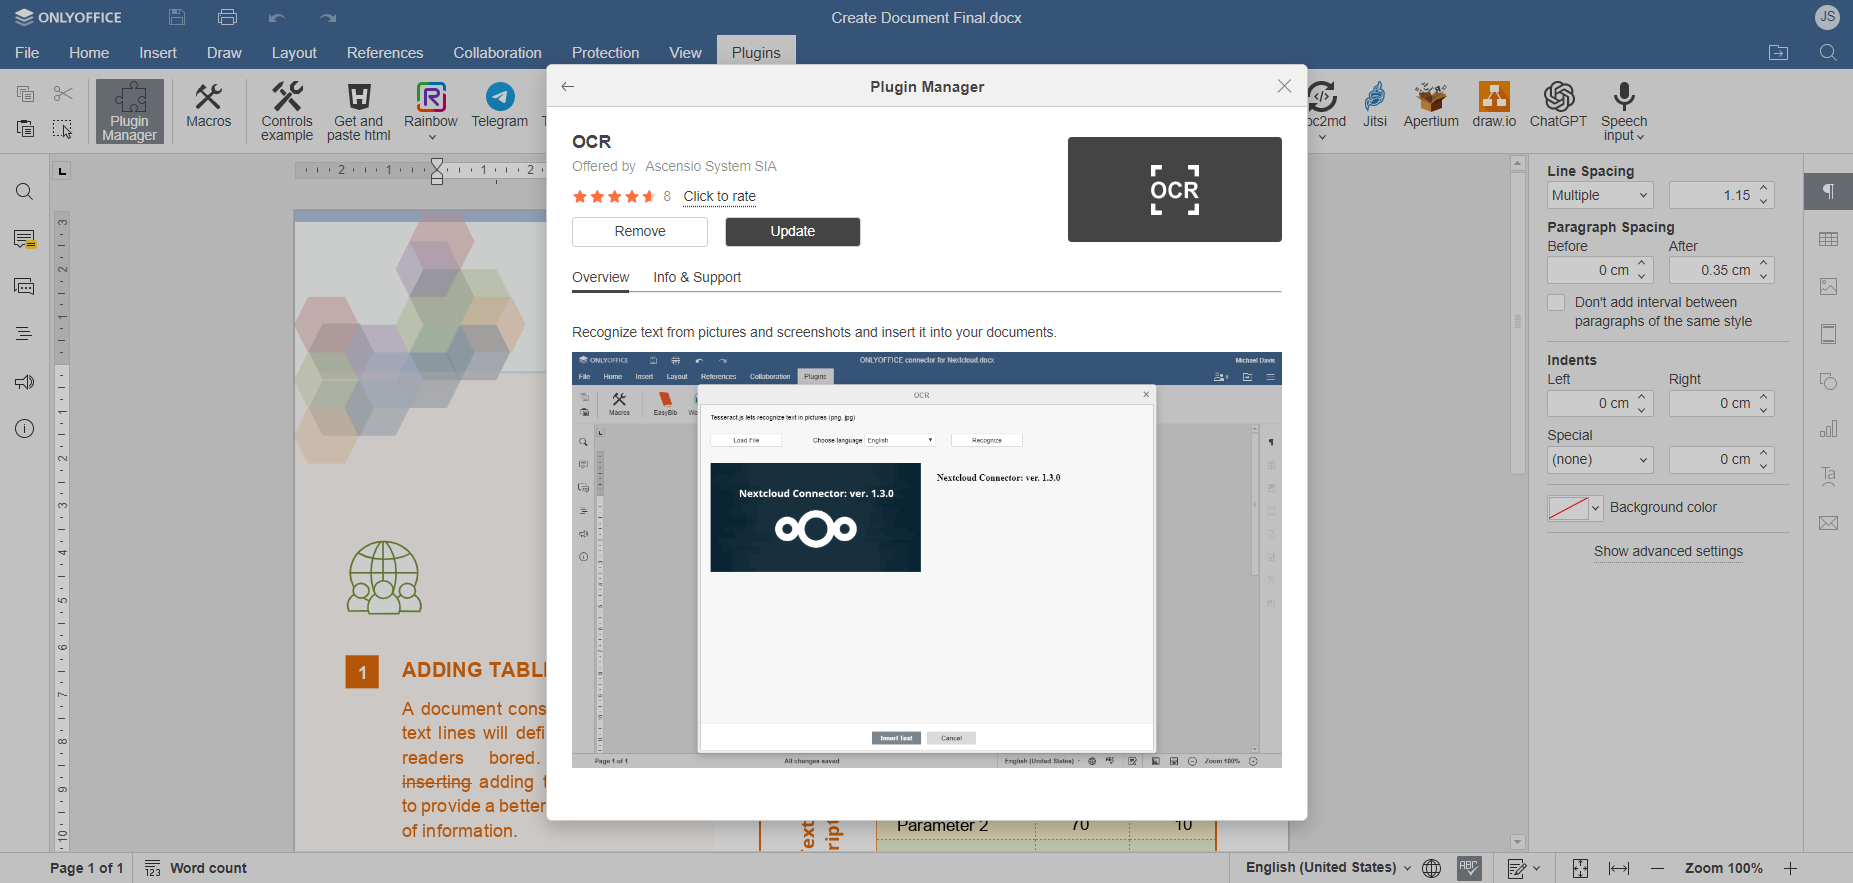
Task: Click the Save icon in title bar
Action: pos(177,17)
